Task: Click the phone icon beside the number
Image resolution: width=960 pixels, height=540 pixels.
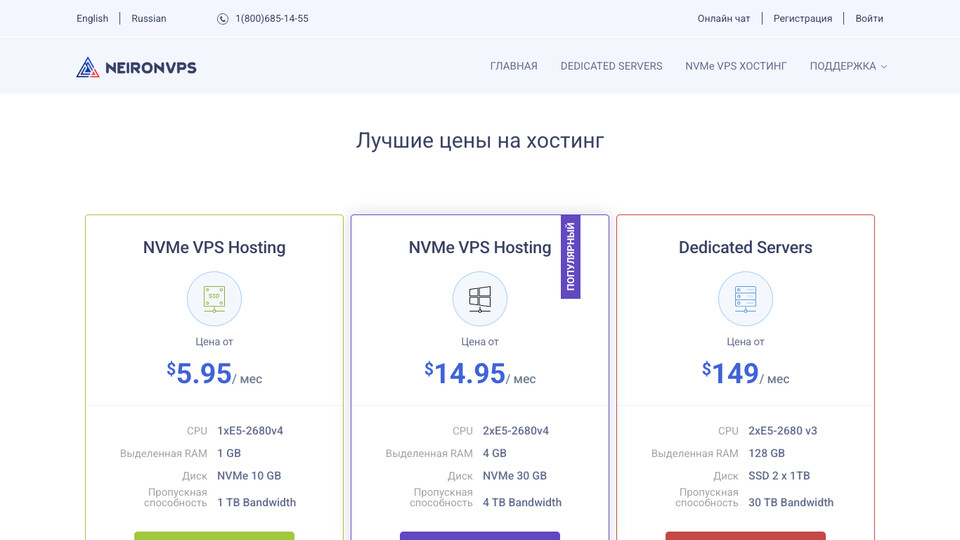Action: click(222, 19)
